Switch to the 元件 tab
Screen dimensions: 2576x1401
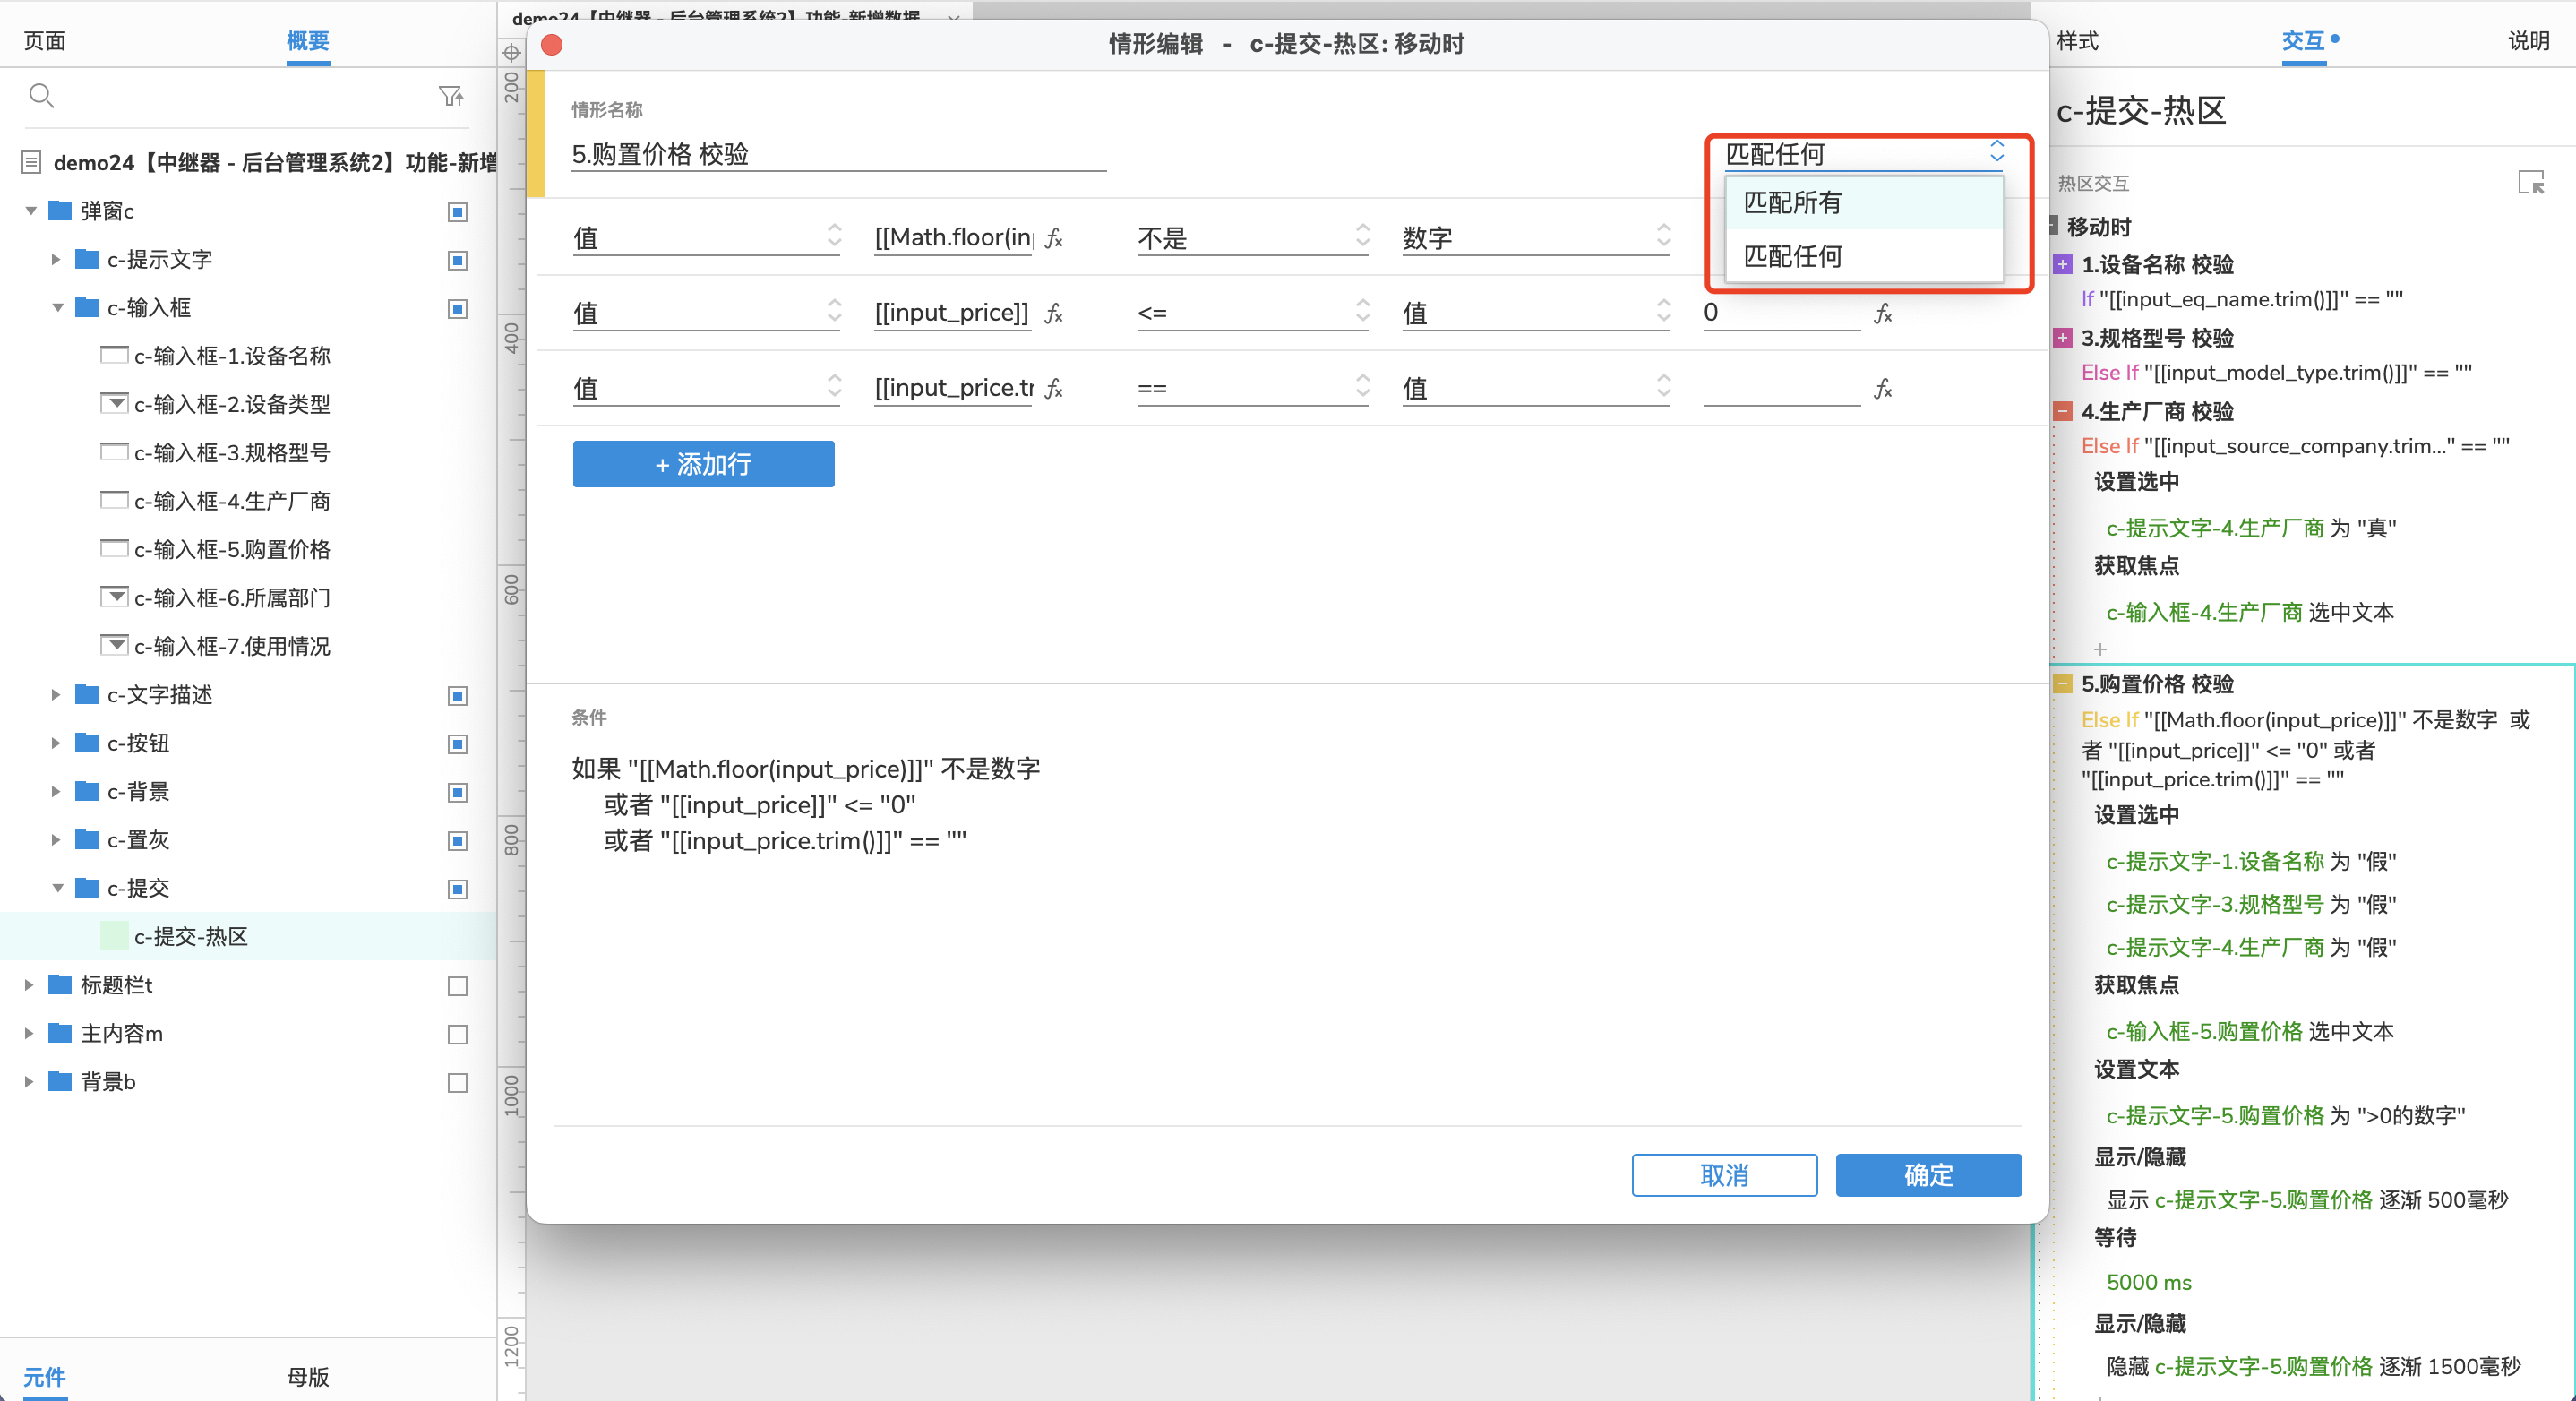pyautogui.click(x=44, y=1377)
